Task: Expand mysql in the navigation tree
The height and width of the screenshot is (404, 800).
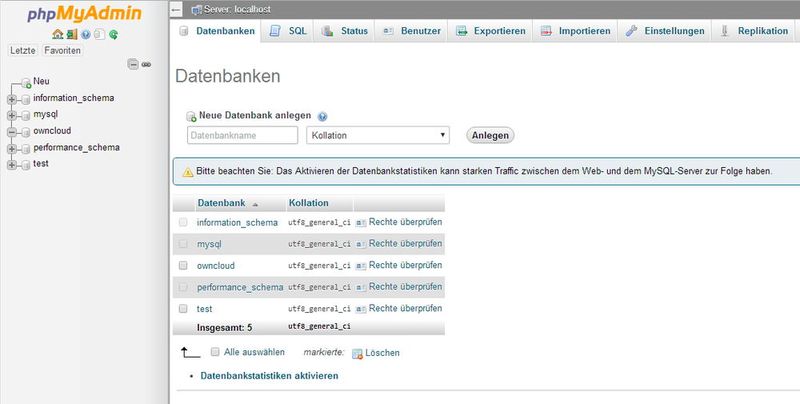Action: tap(12, 116)
